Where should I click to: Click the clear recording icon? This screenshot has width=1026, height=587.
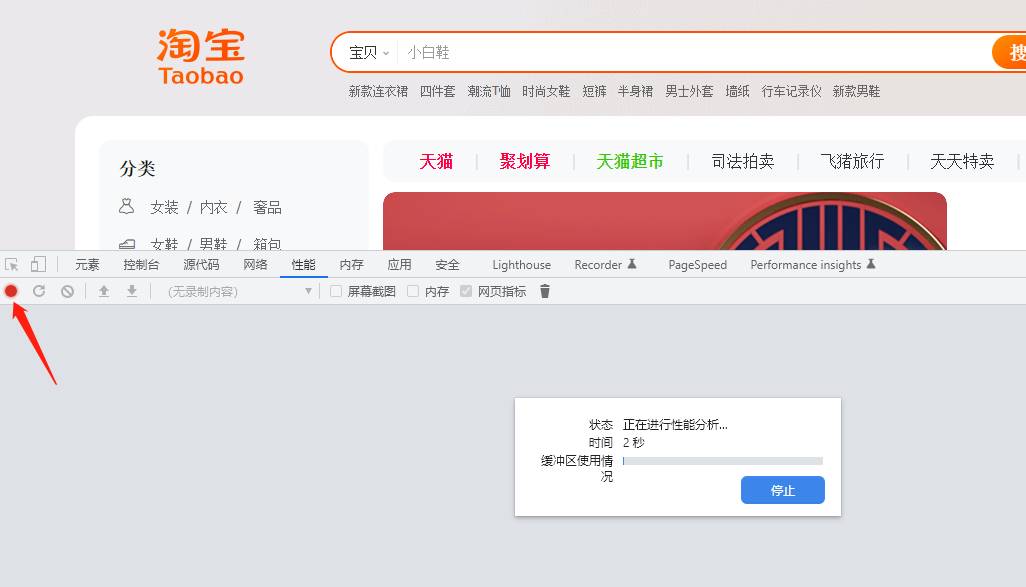click(67, 291)
